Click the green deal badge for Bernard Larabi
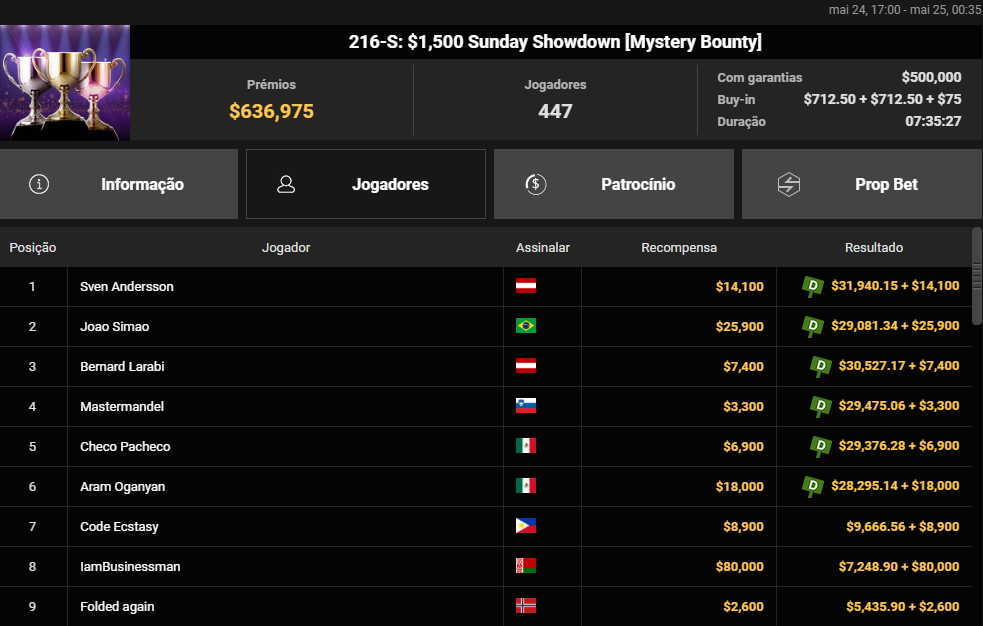 (820, 367)
